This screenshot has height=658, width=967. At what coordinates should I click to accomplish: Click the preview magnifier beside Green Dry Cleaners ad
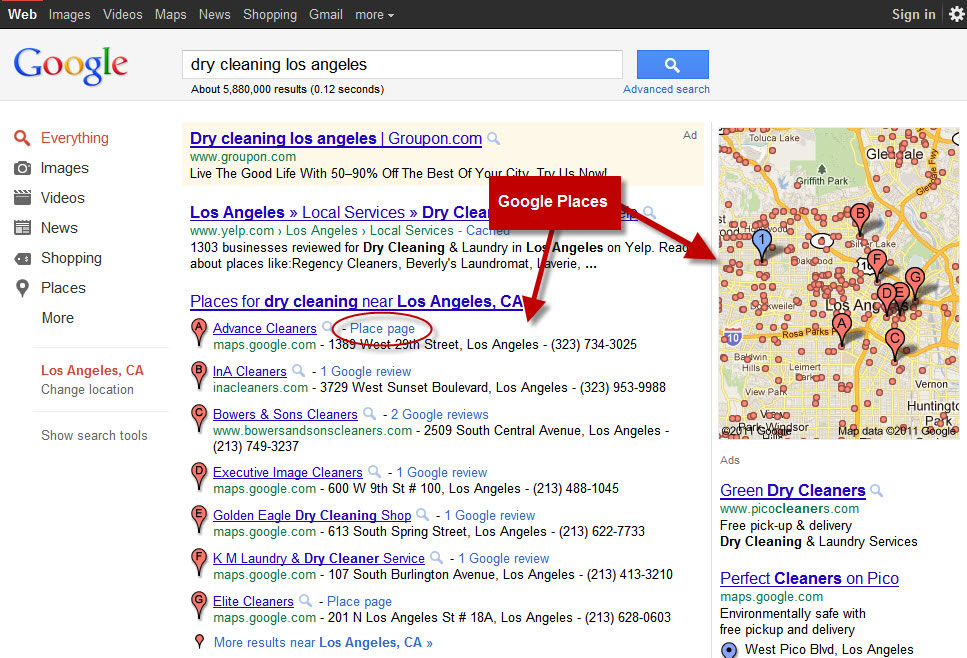click(876, 491)
